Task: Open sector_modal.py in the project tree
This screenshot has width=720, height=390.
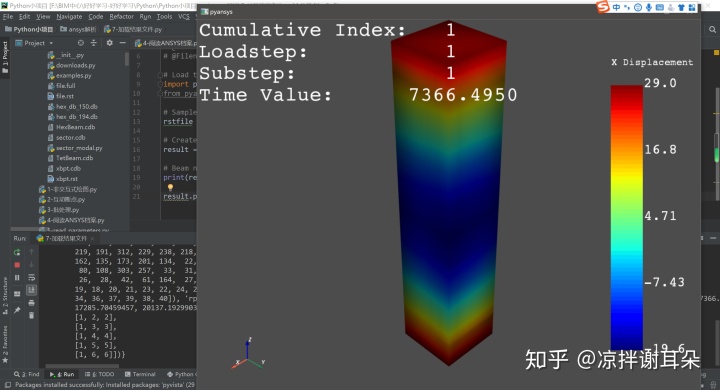Action: point(75,148)
